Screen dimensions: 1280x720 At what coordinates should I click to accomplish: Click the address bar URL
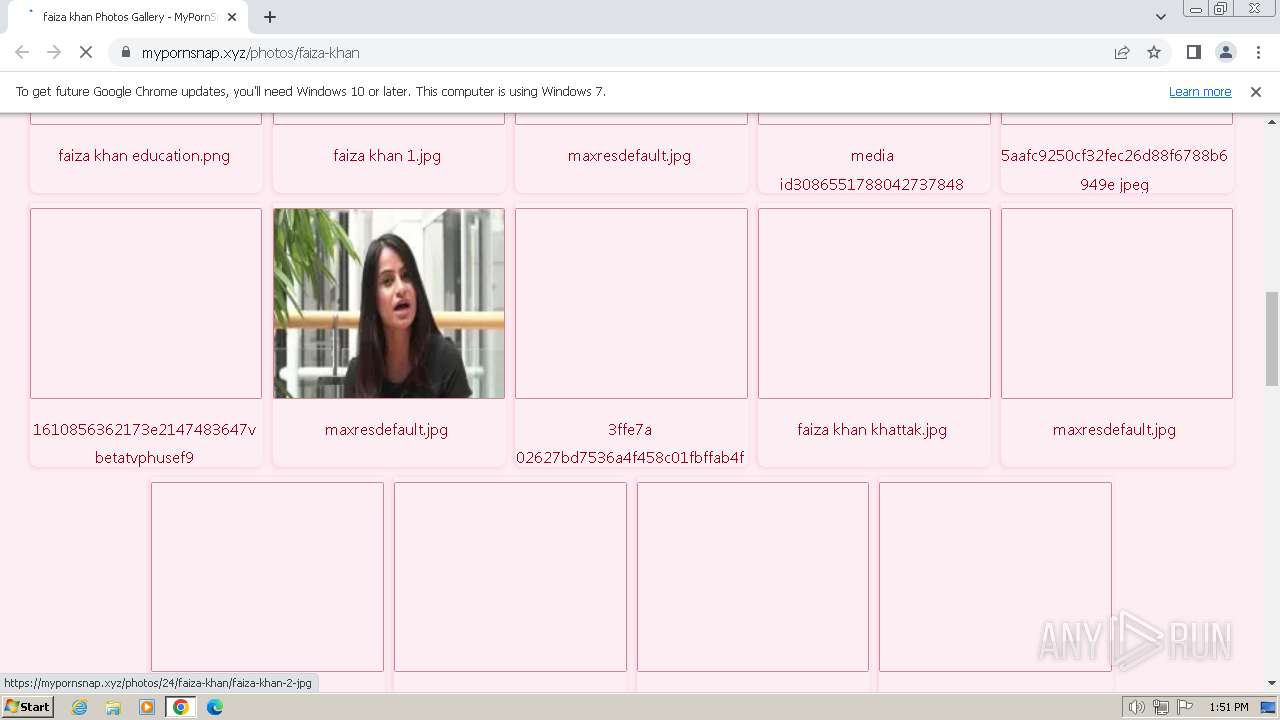[250, 52]
